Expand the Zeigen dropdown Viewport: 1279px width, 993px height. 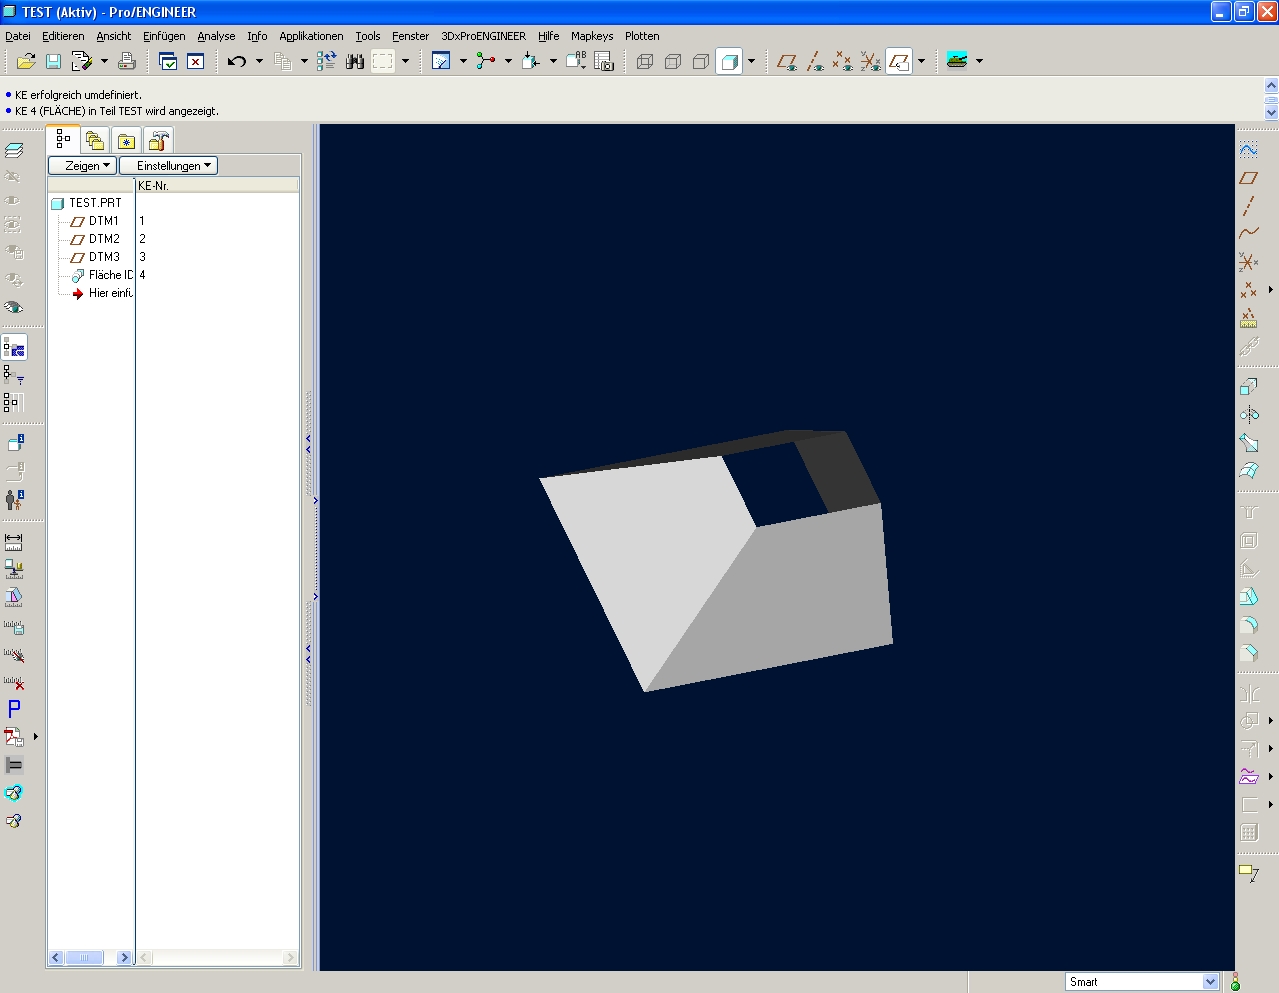pyautogui.click(x=83, y=166)
